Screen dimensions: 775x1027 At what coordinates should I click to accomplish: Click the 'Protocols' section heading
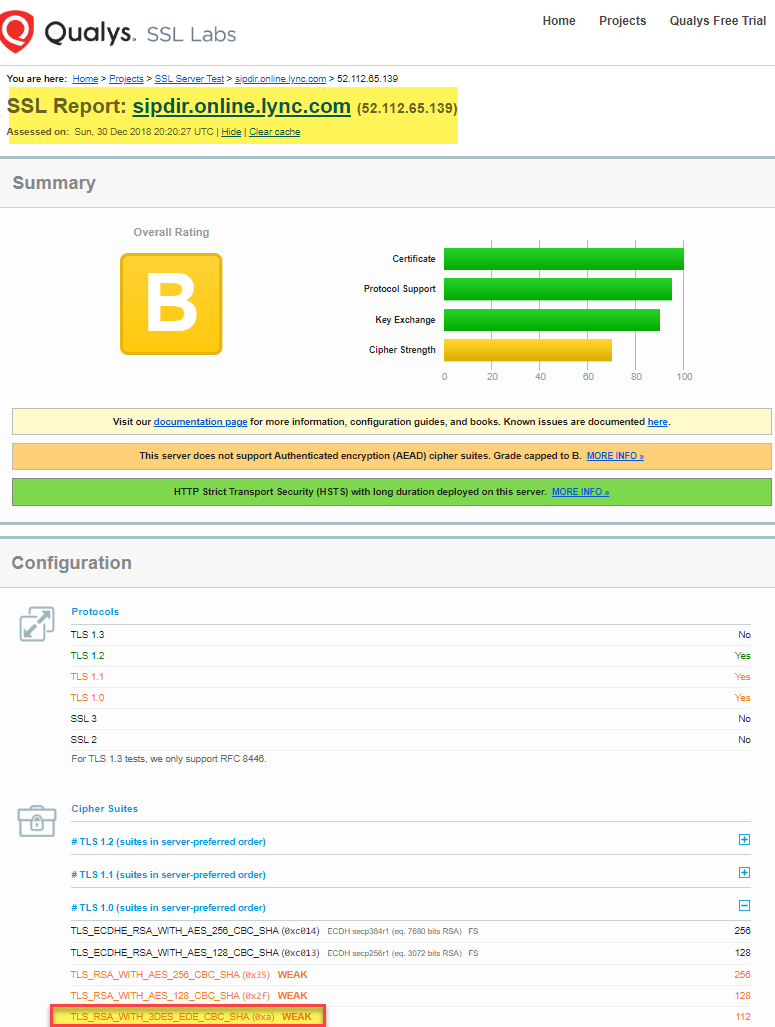(95, 612)
